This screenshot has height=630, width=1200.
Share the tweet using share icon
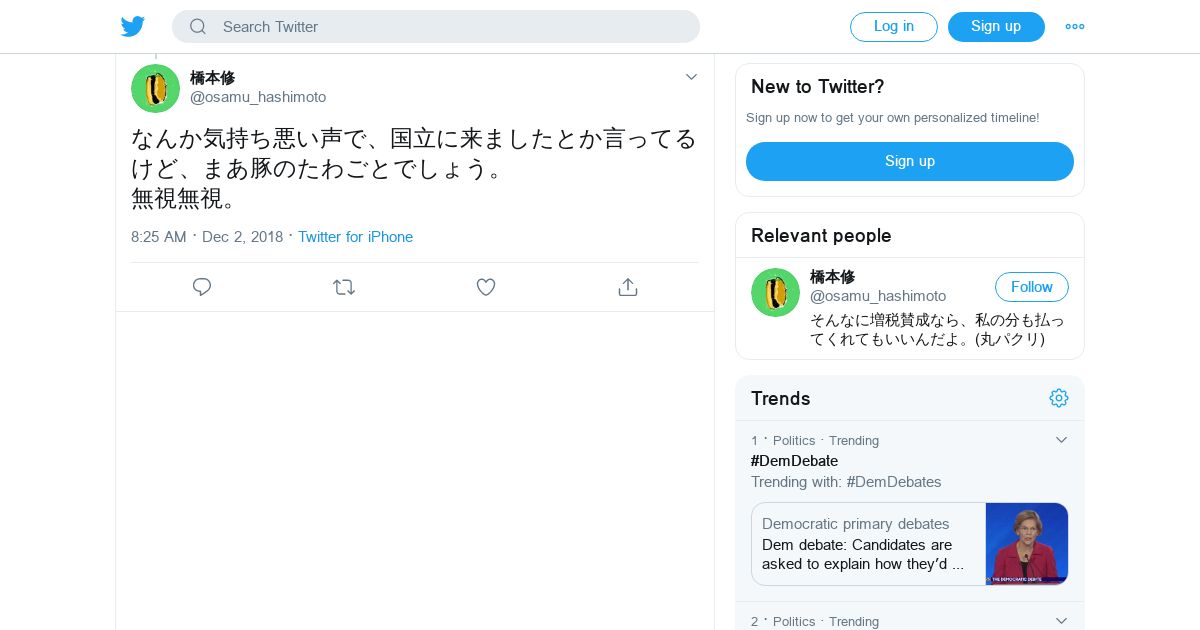point(628,287)
